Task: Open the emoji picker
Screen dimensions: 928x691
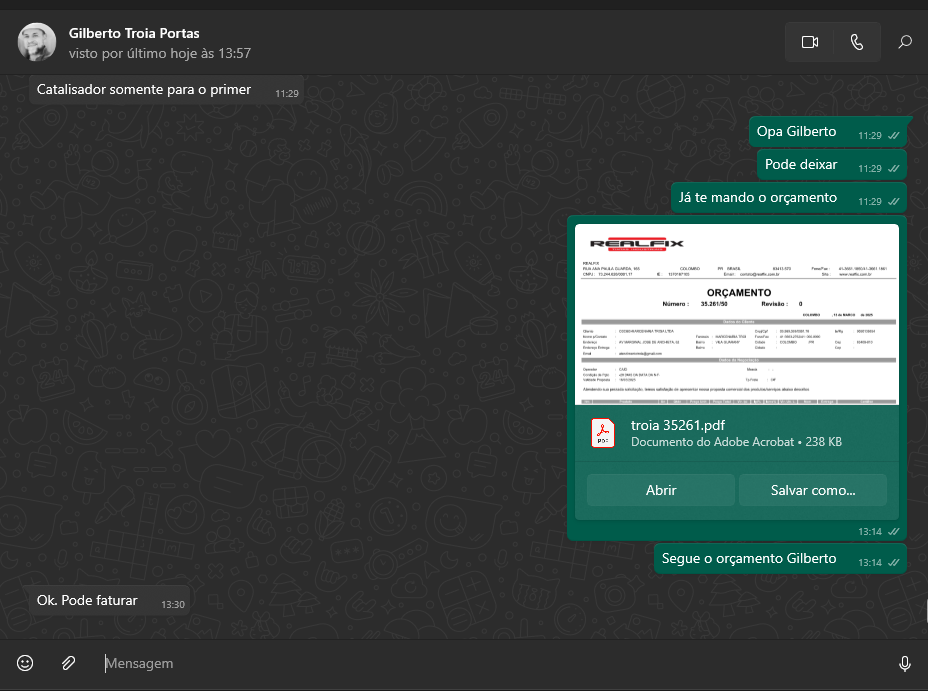Action: [x=26, y=663]
